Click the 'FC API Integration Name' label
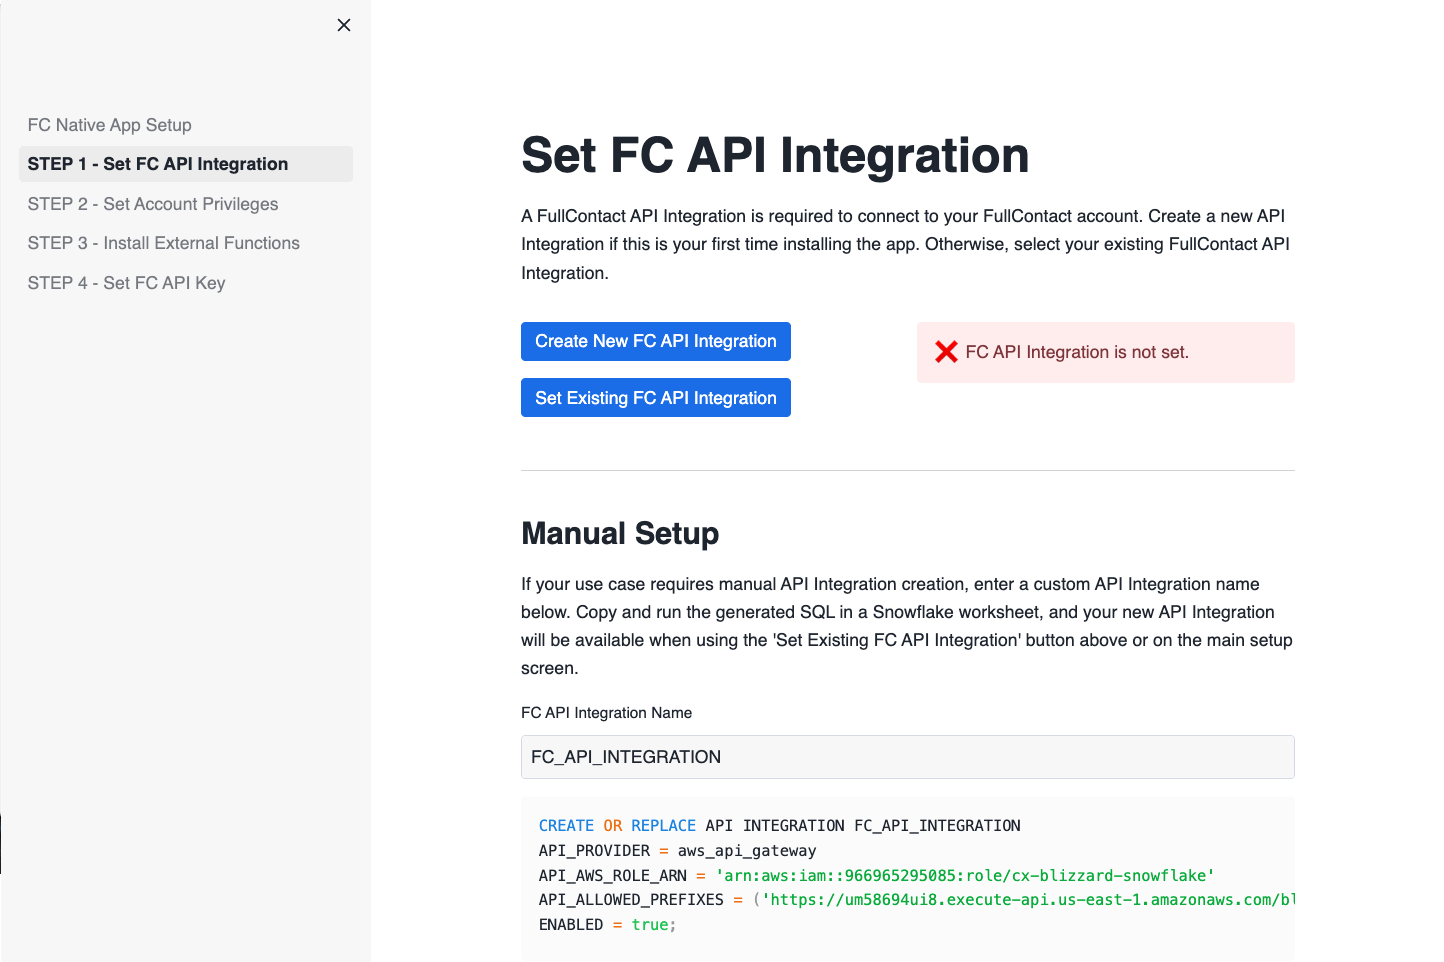 pos(606,713)
